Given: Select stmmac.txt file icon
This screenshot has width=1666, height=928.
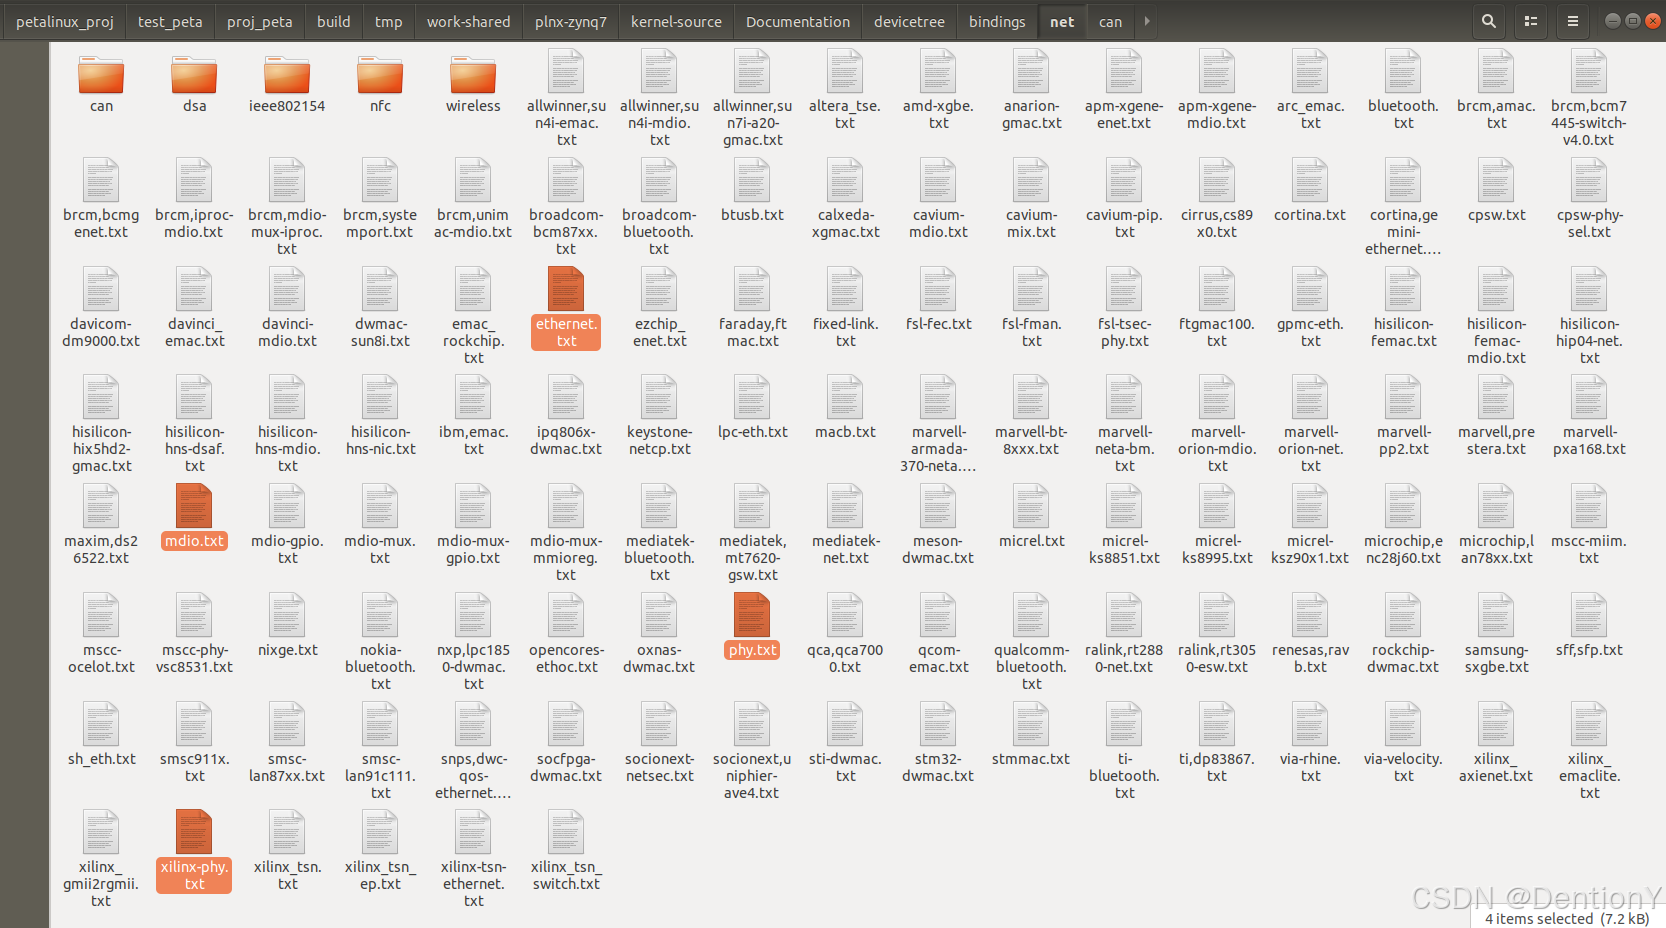Looking at the screenshot, I should [1031, 724].
